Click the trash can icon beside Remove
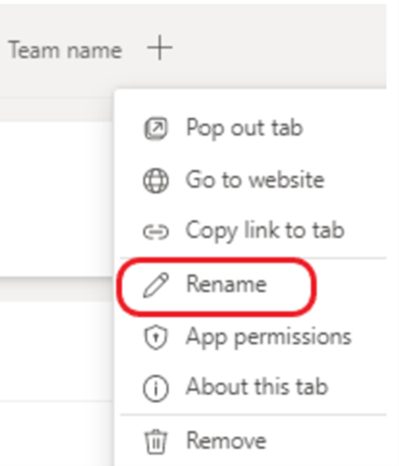399x466 pixels. coord(156,441)
